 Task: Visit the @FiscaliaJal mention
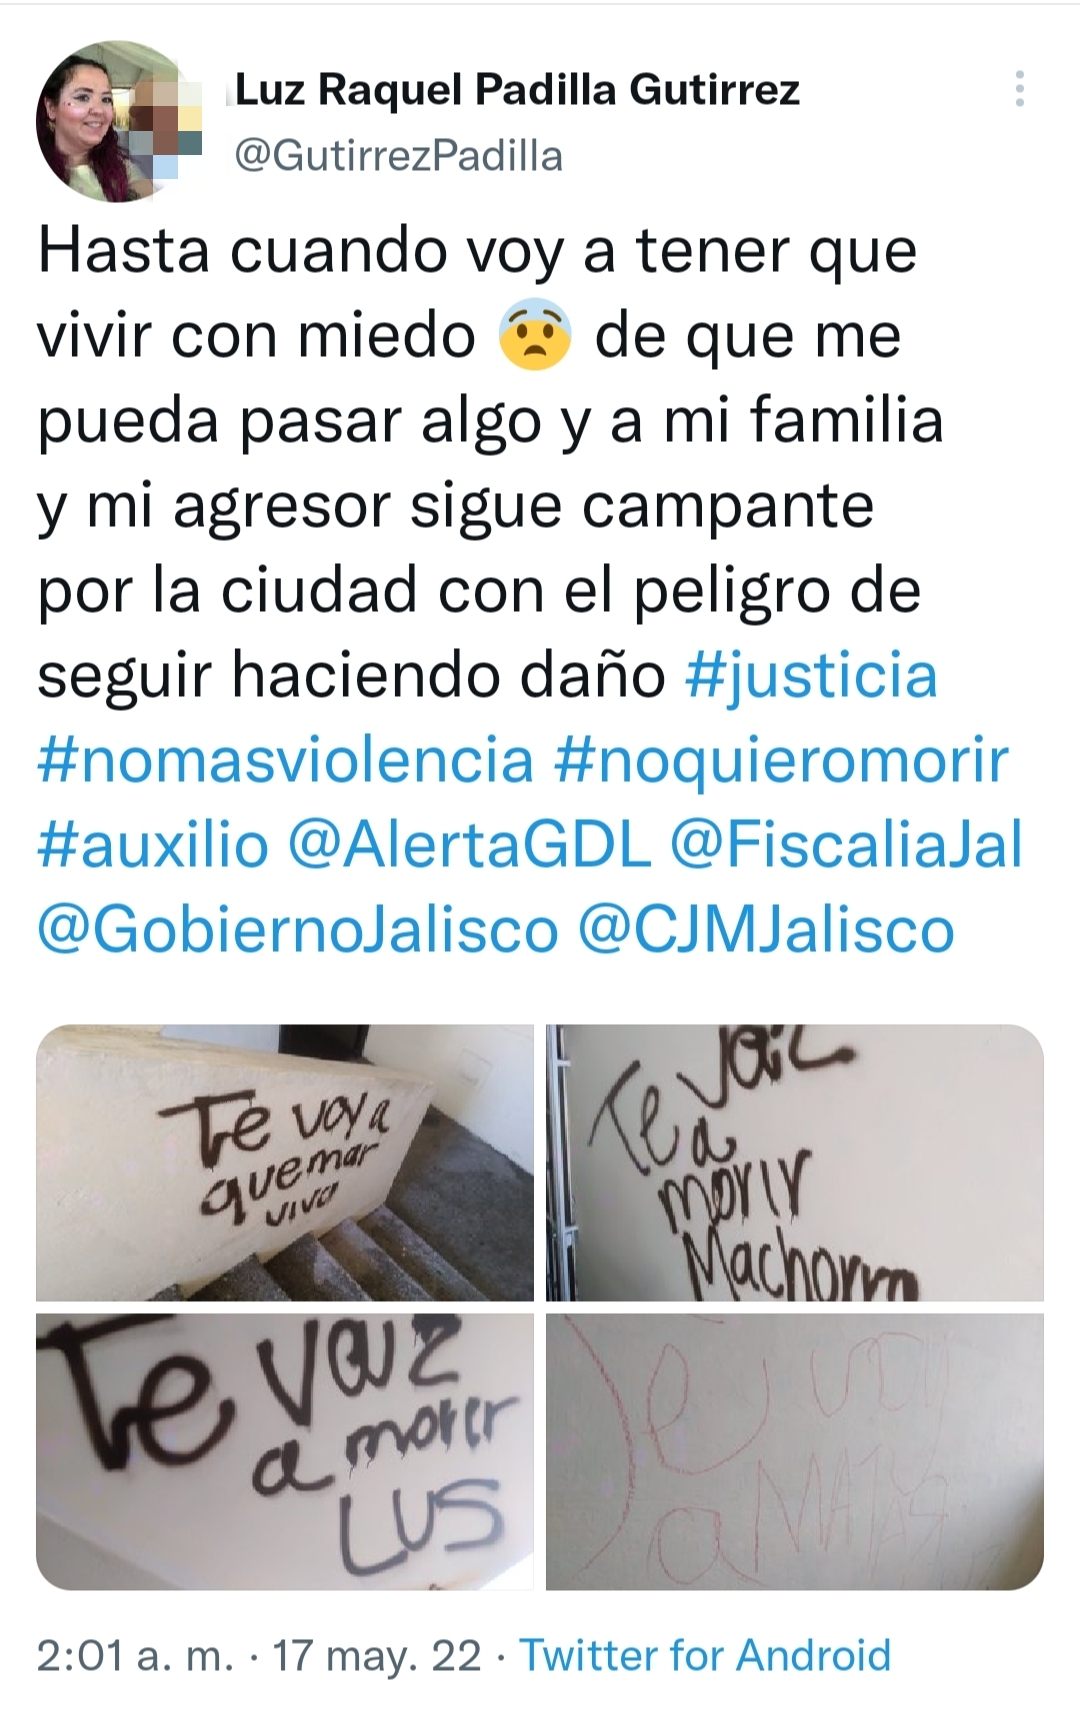click(847, 844)
